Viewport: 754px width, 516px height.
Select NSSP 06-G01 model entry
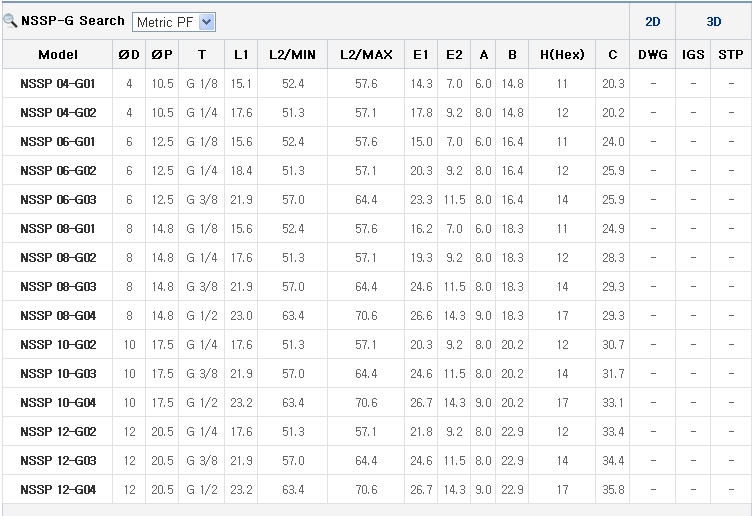click(x=58, y=142)
